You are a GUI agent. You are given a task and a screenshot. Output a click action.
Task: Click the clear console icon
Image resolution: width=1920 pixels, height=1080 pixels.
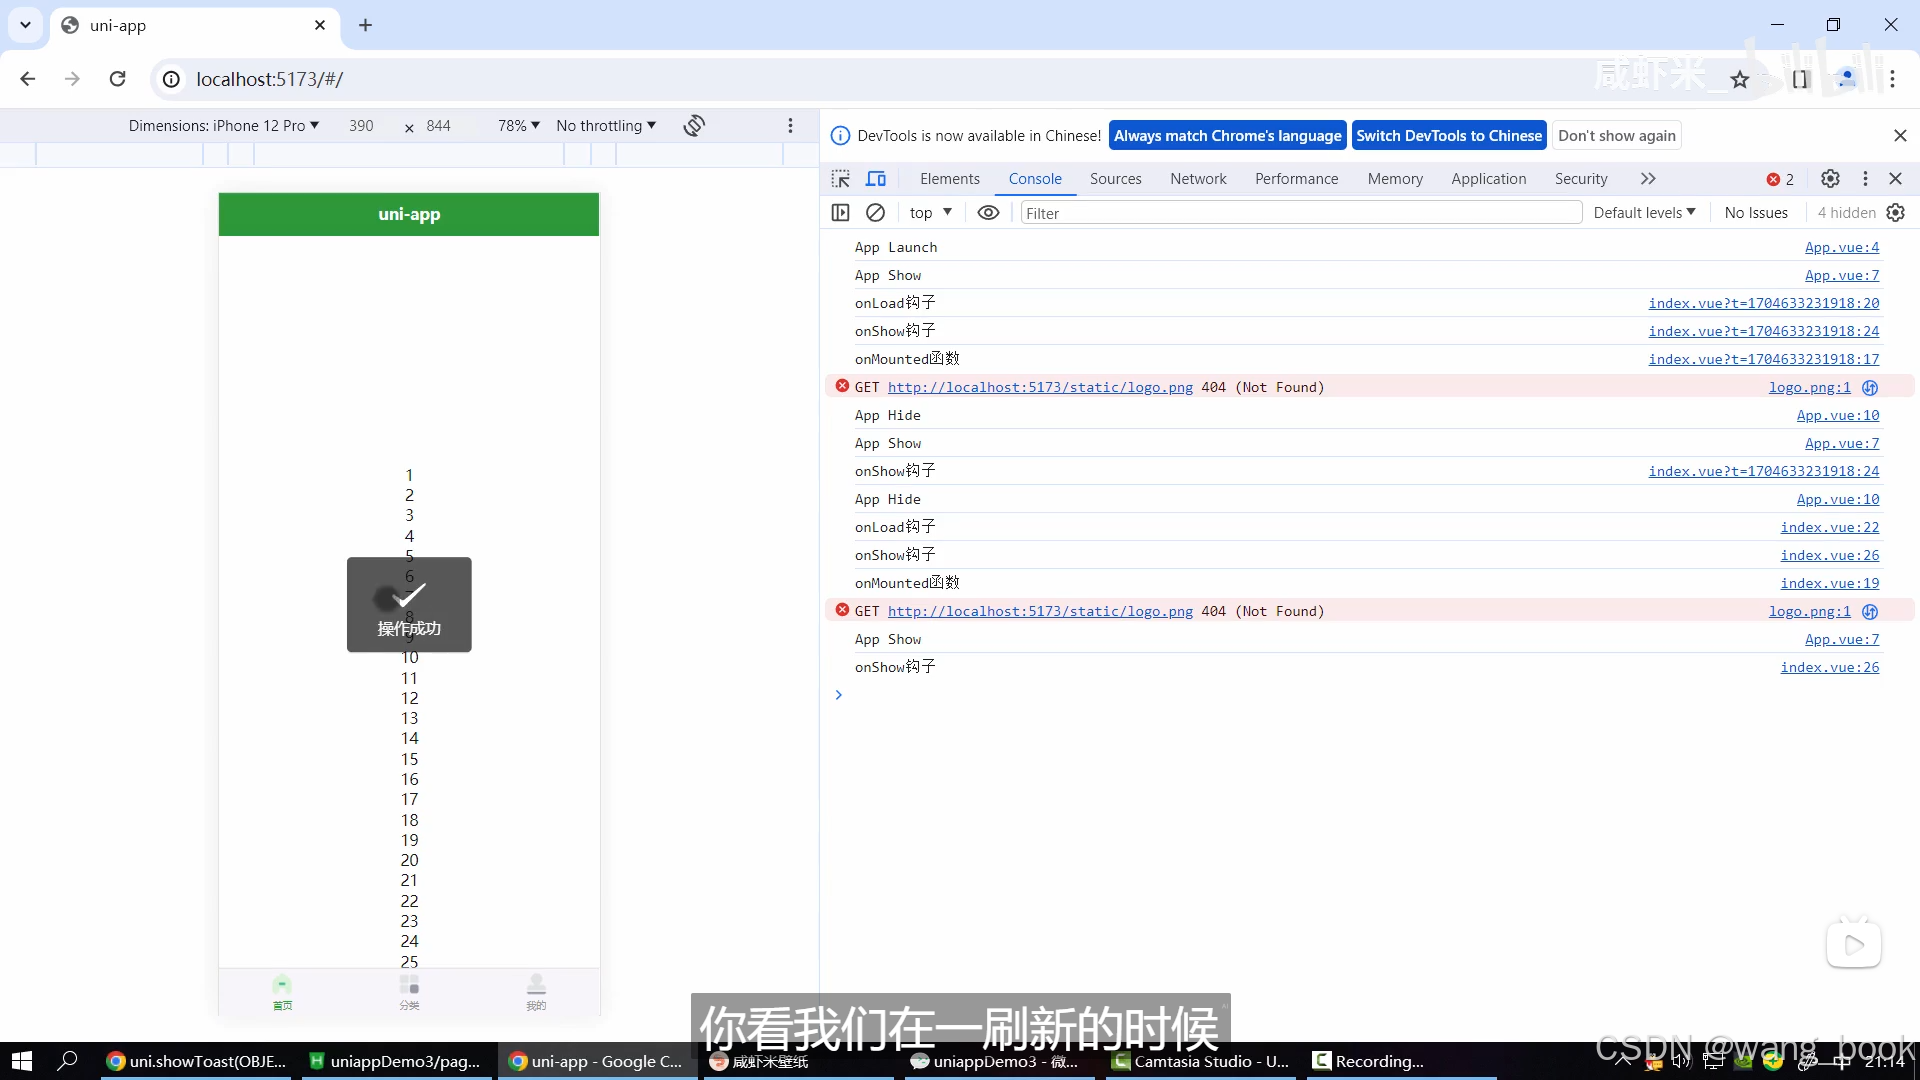[874, 212]
